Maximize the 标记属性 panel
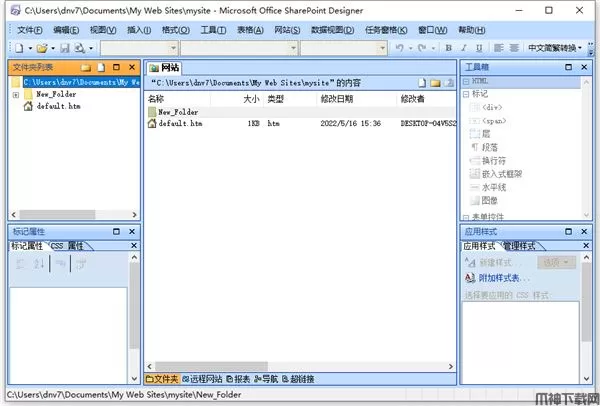600x406 pixels. click(x=116, y=232)
